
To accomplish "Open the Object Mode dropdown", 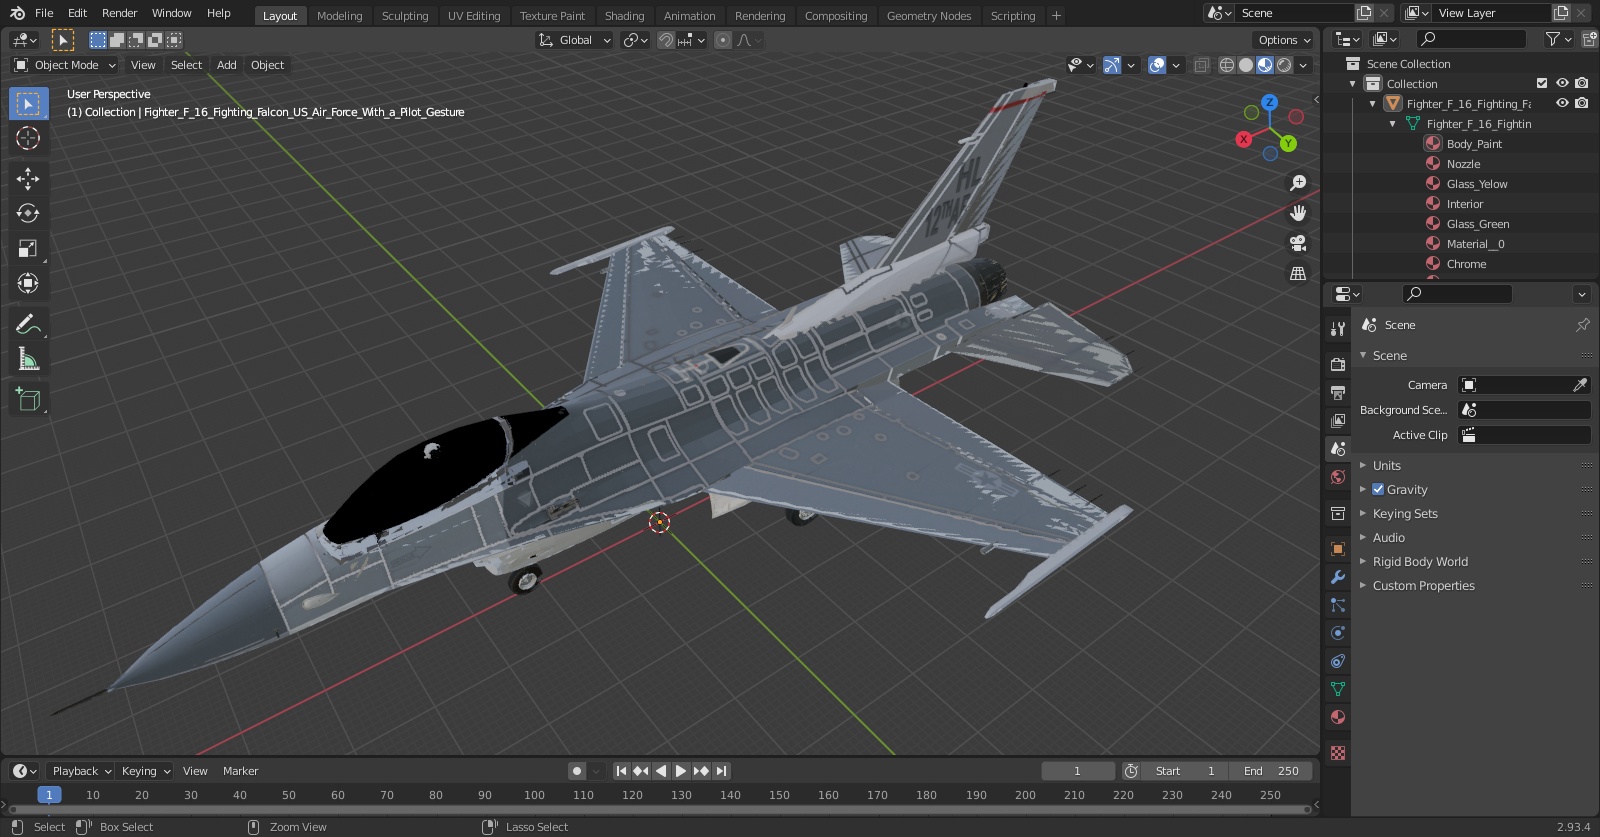I will (65, 65).
